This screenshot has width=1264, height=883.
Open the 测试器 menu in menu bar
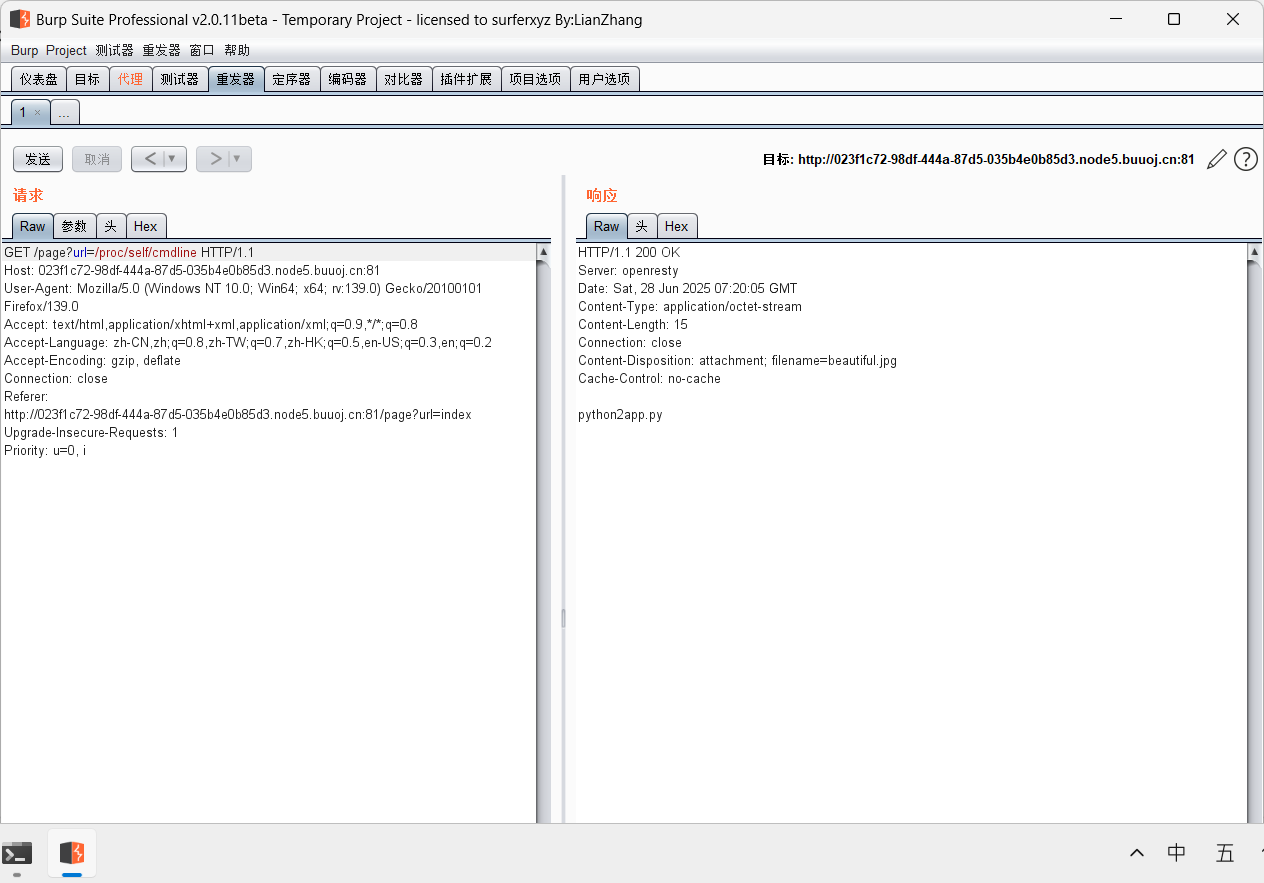click(x=114, y=50)
